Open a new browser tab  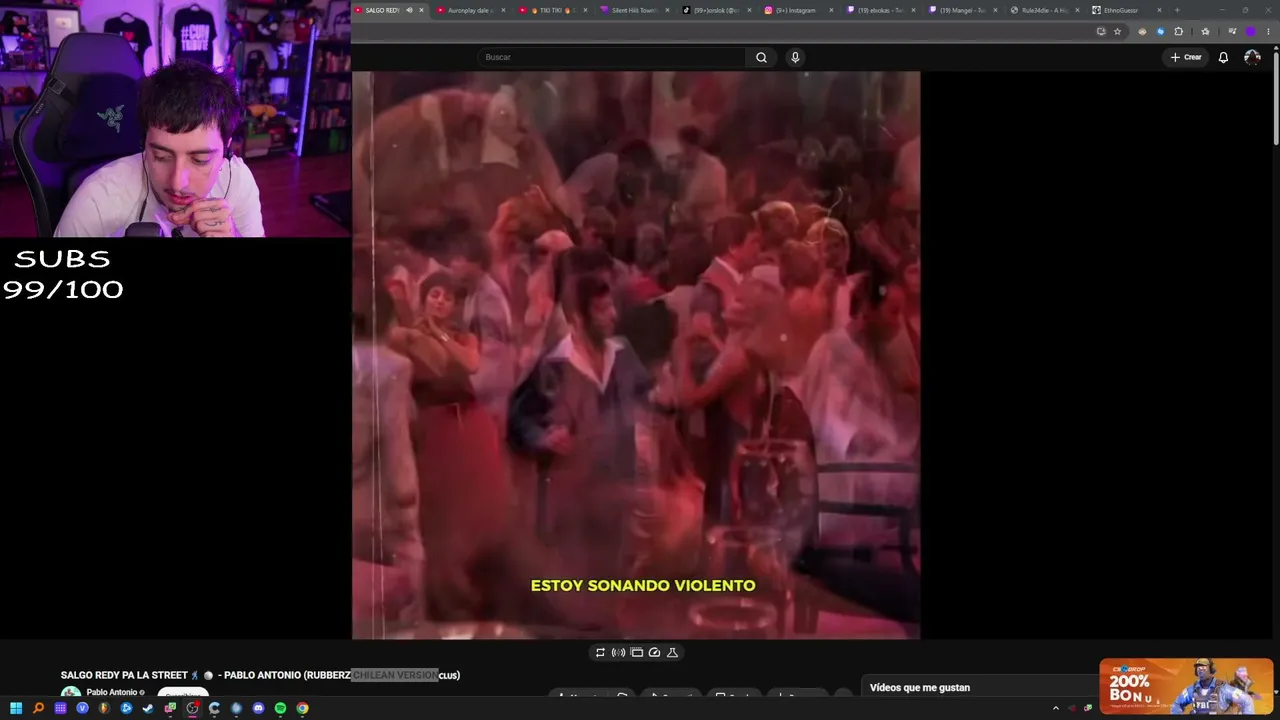[1177, 10]
